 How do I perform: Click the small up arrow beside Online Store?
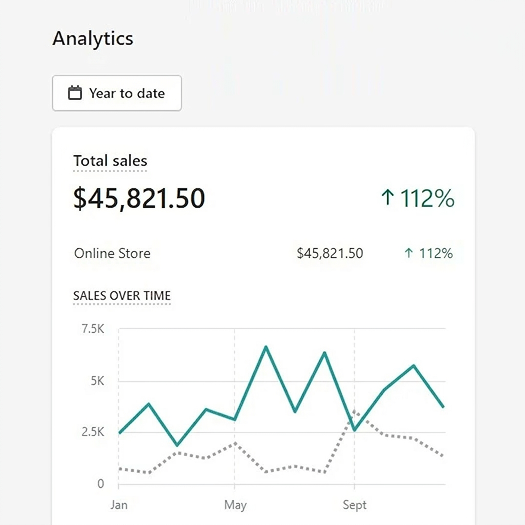408,253
